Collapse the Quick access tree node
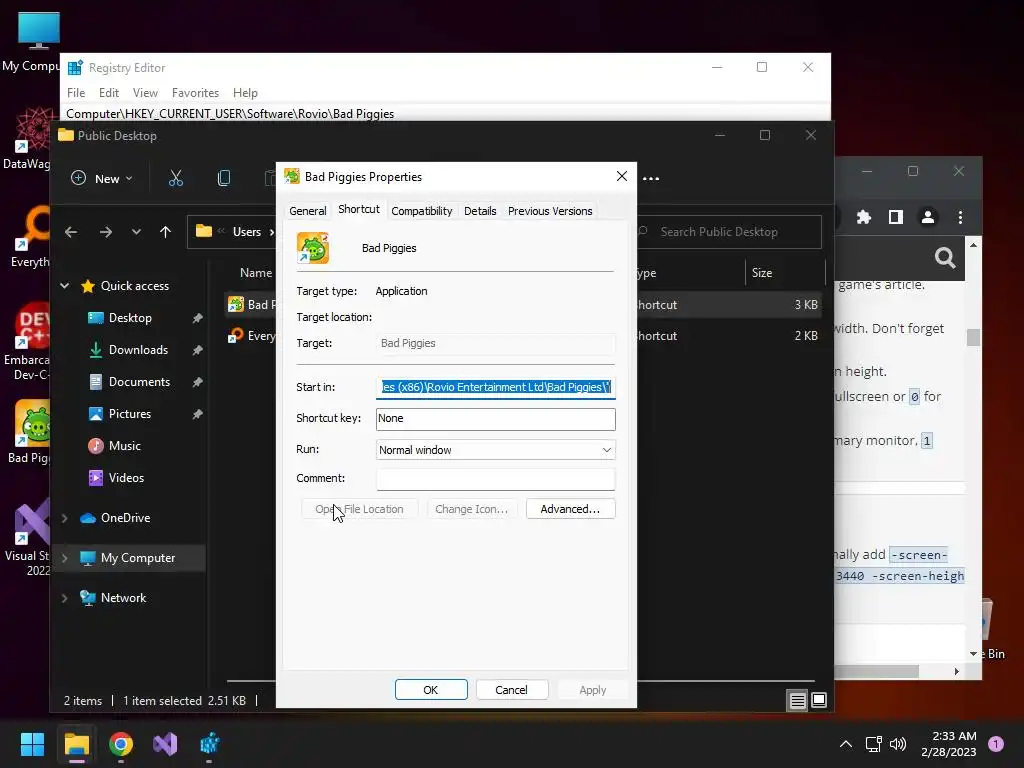The height and width of the screenshot is (768, 1024). pyautogui.click(x=65, y=285)
